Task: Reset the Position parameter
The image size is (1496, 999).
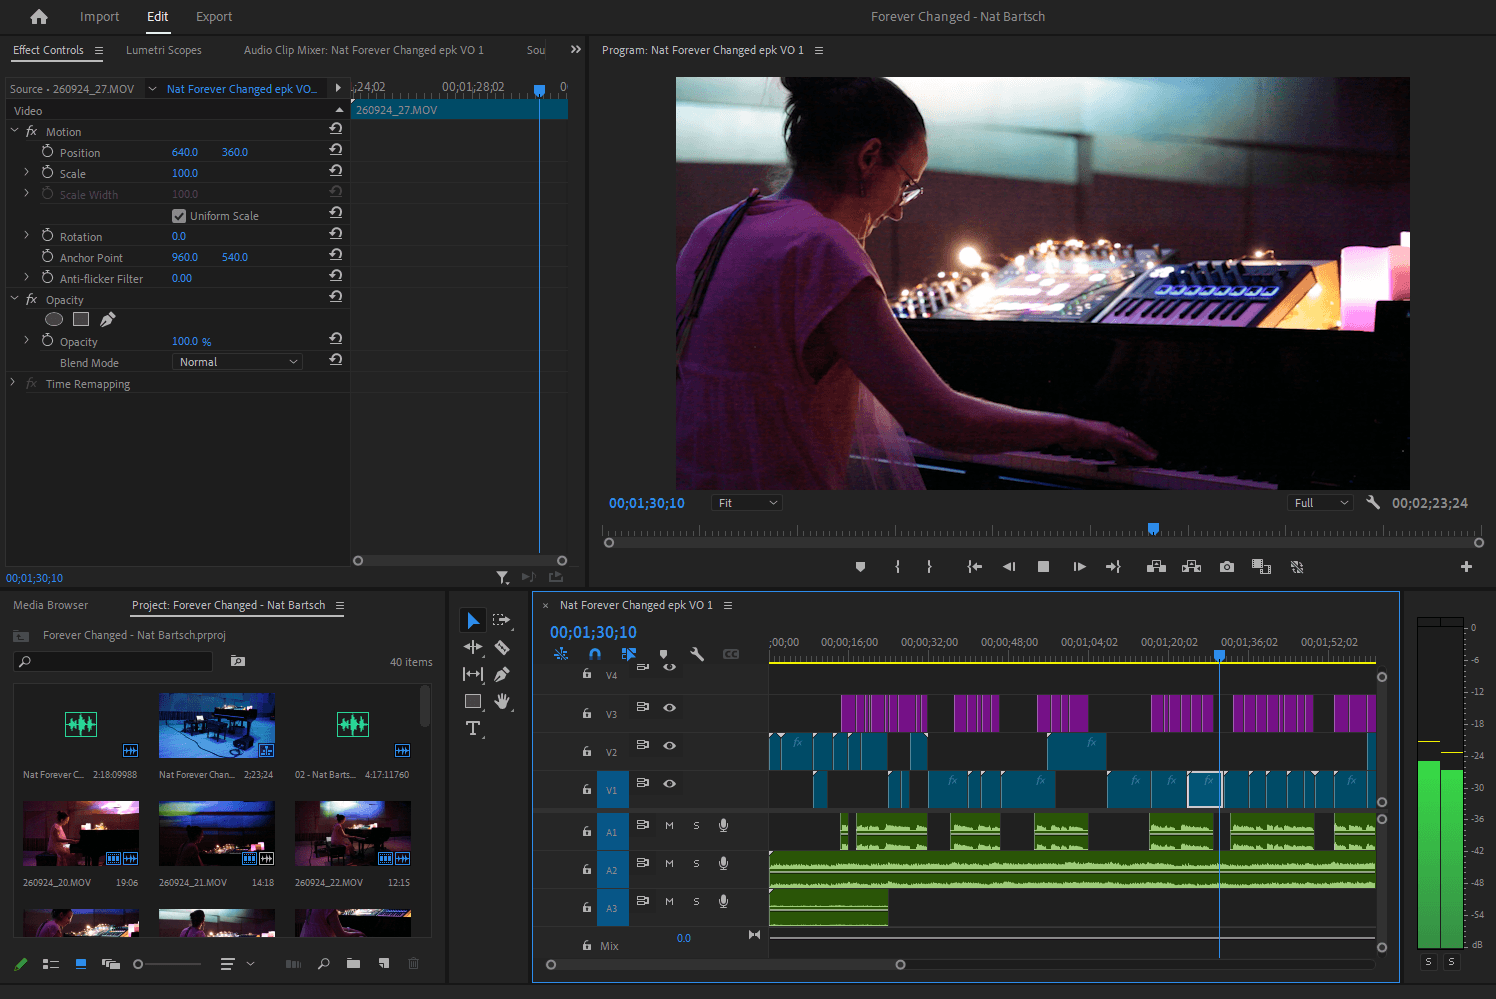Action: click(x=336, y=151)
